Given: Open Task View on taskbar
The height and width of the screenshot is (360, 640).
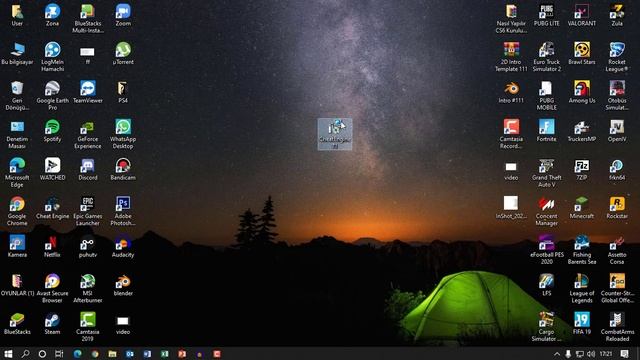Looking at the screenshot, I should tap(59, 353).
